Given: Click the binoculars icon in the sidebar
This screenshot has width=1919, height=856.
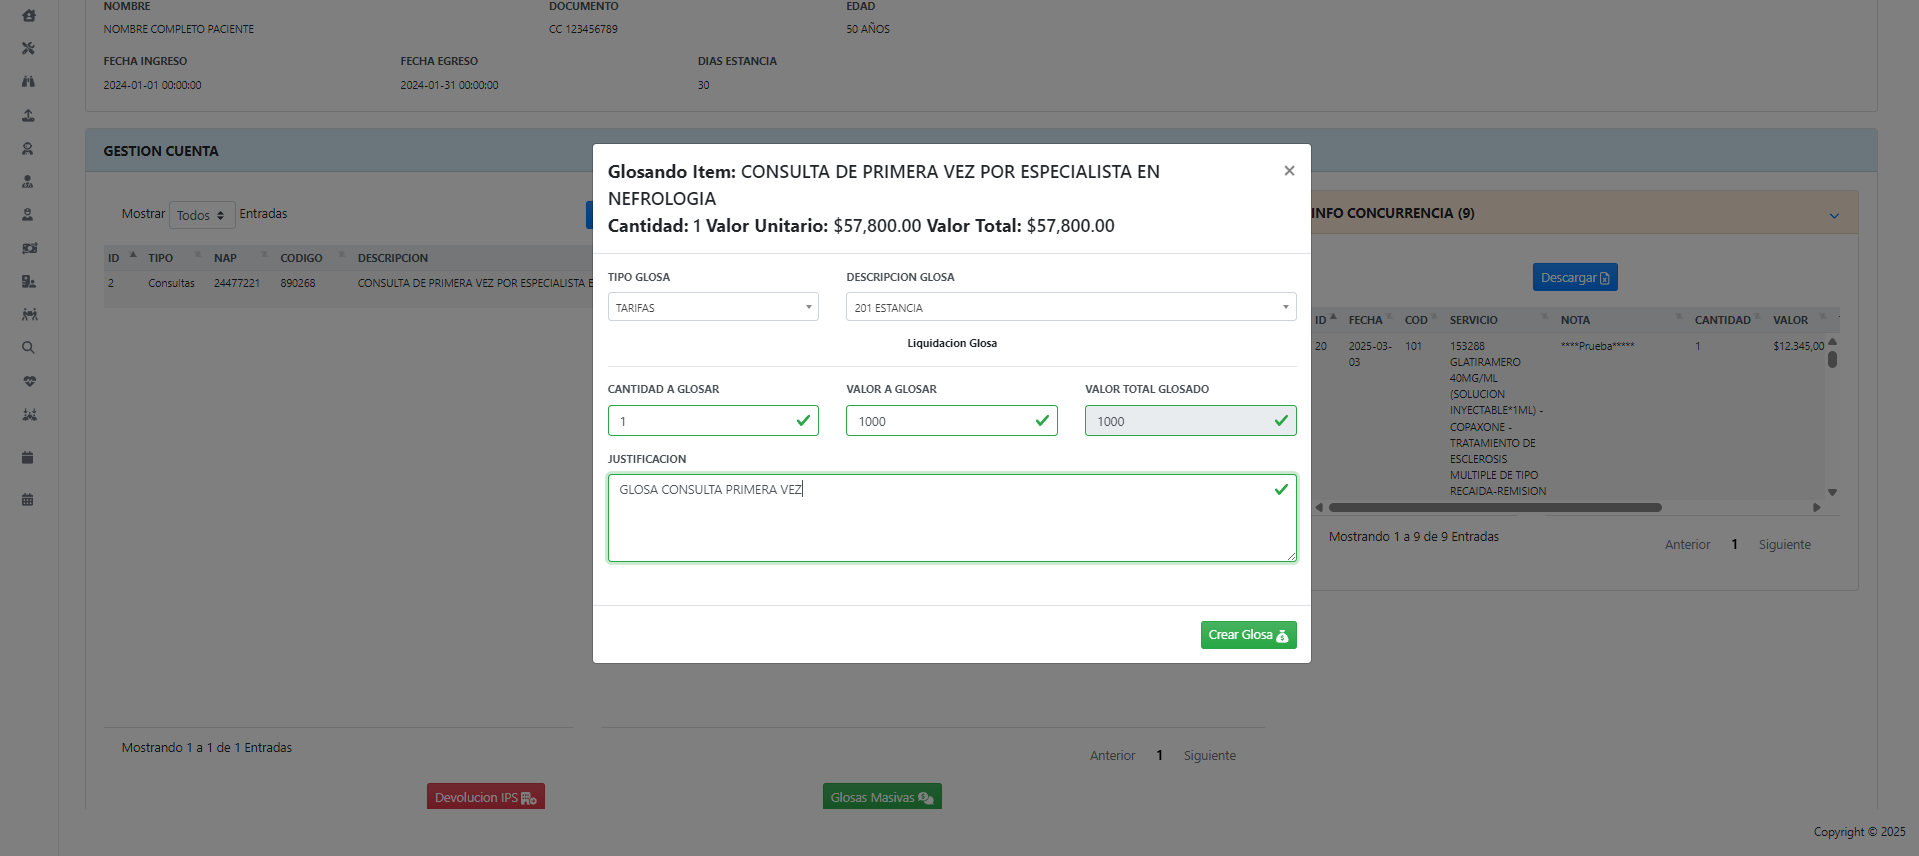Looking at the screenshot, I should click(28, 82).
